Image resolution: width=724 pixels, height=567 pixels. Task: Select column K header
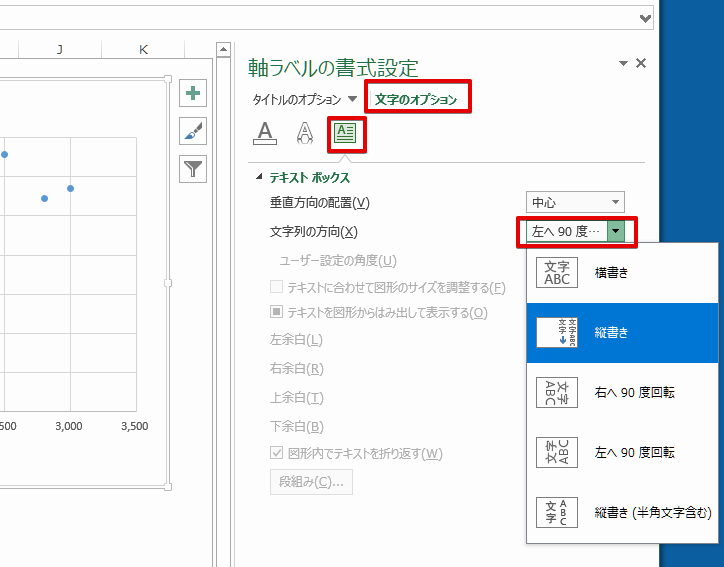tap(143, 49)
